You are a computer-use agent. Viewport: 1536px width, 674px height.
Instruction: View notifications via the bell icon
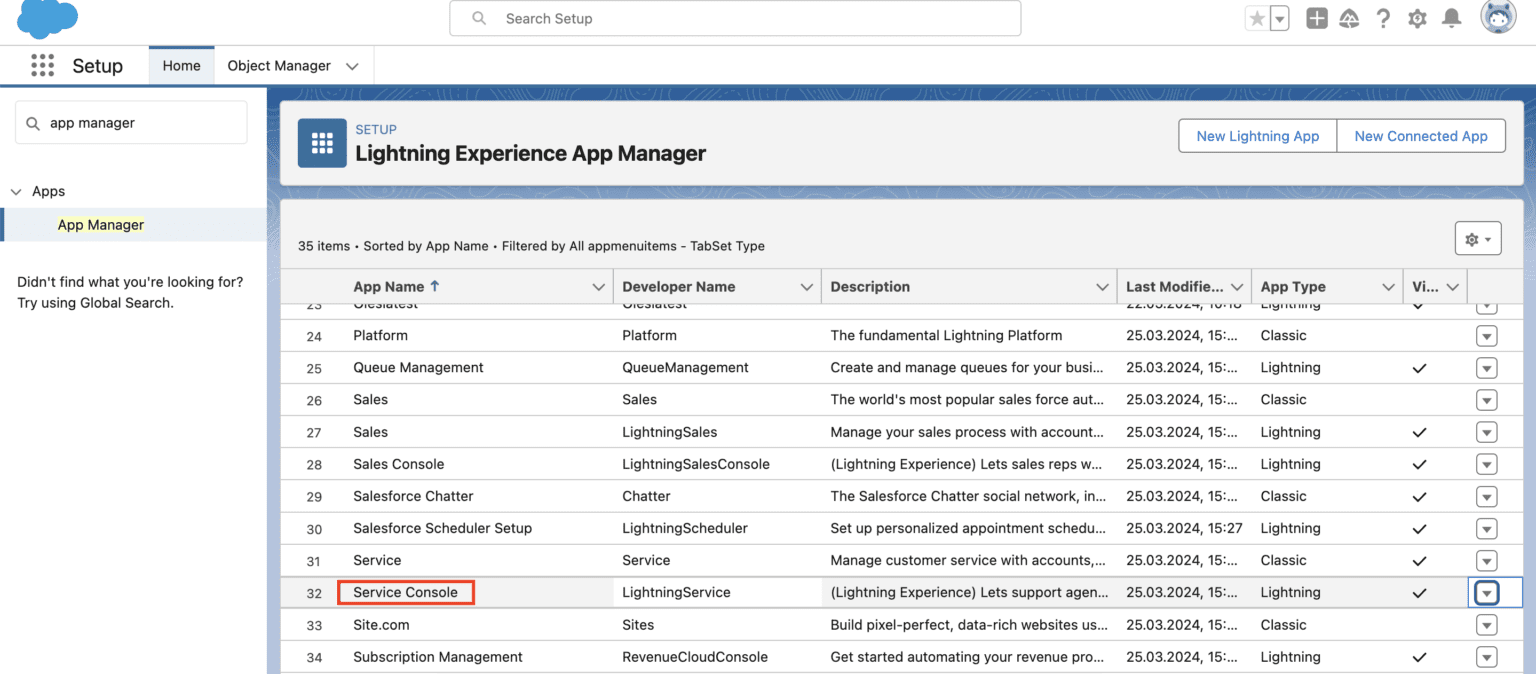pos(1451,18)
